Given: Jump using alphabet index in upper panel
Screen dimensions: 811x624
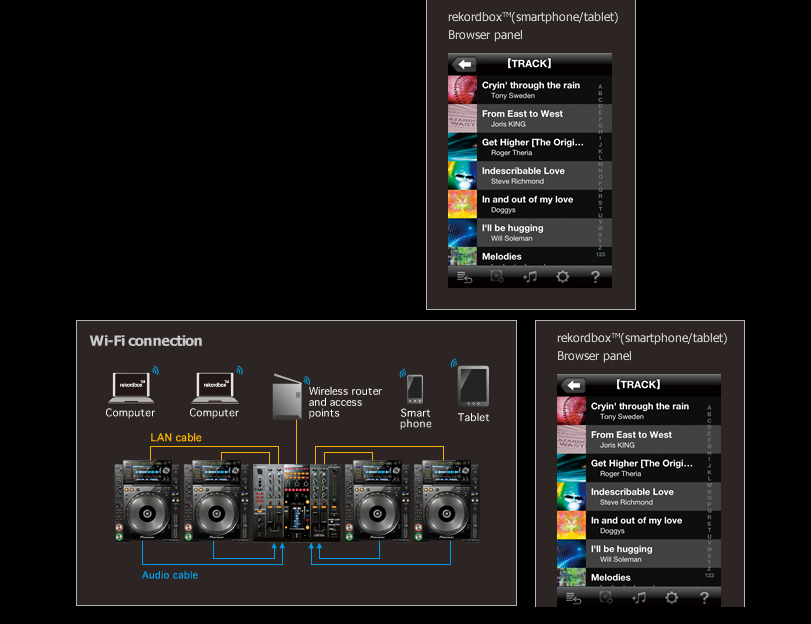Looking at the screenshot, I should tap(600, 171).
